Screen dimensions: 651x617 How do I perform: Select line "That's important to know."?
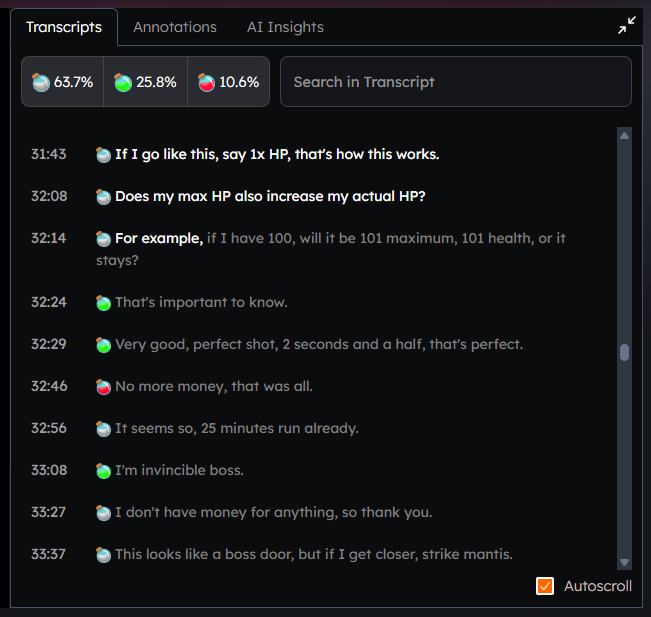[201, 302]
